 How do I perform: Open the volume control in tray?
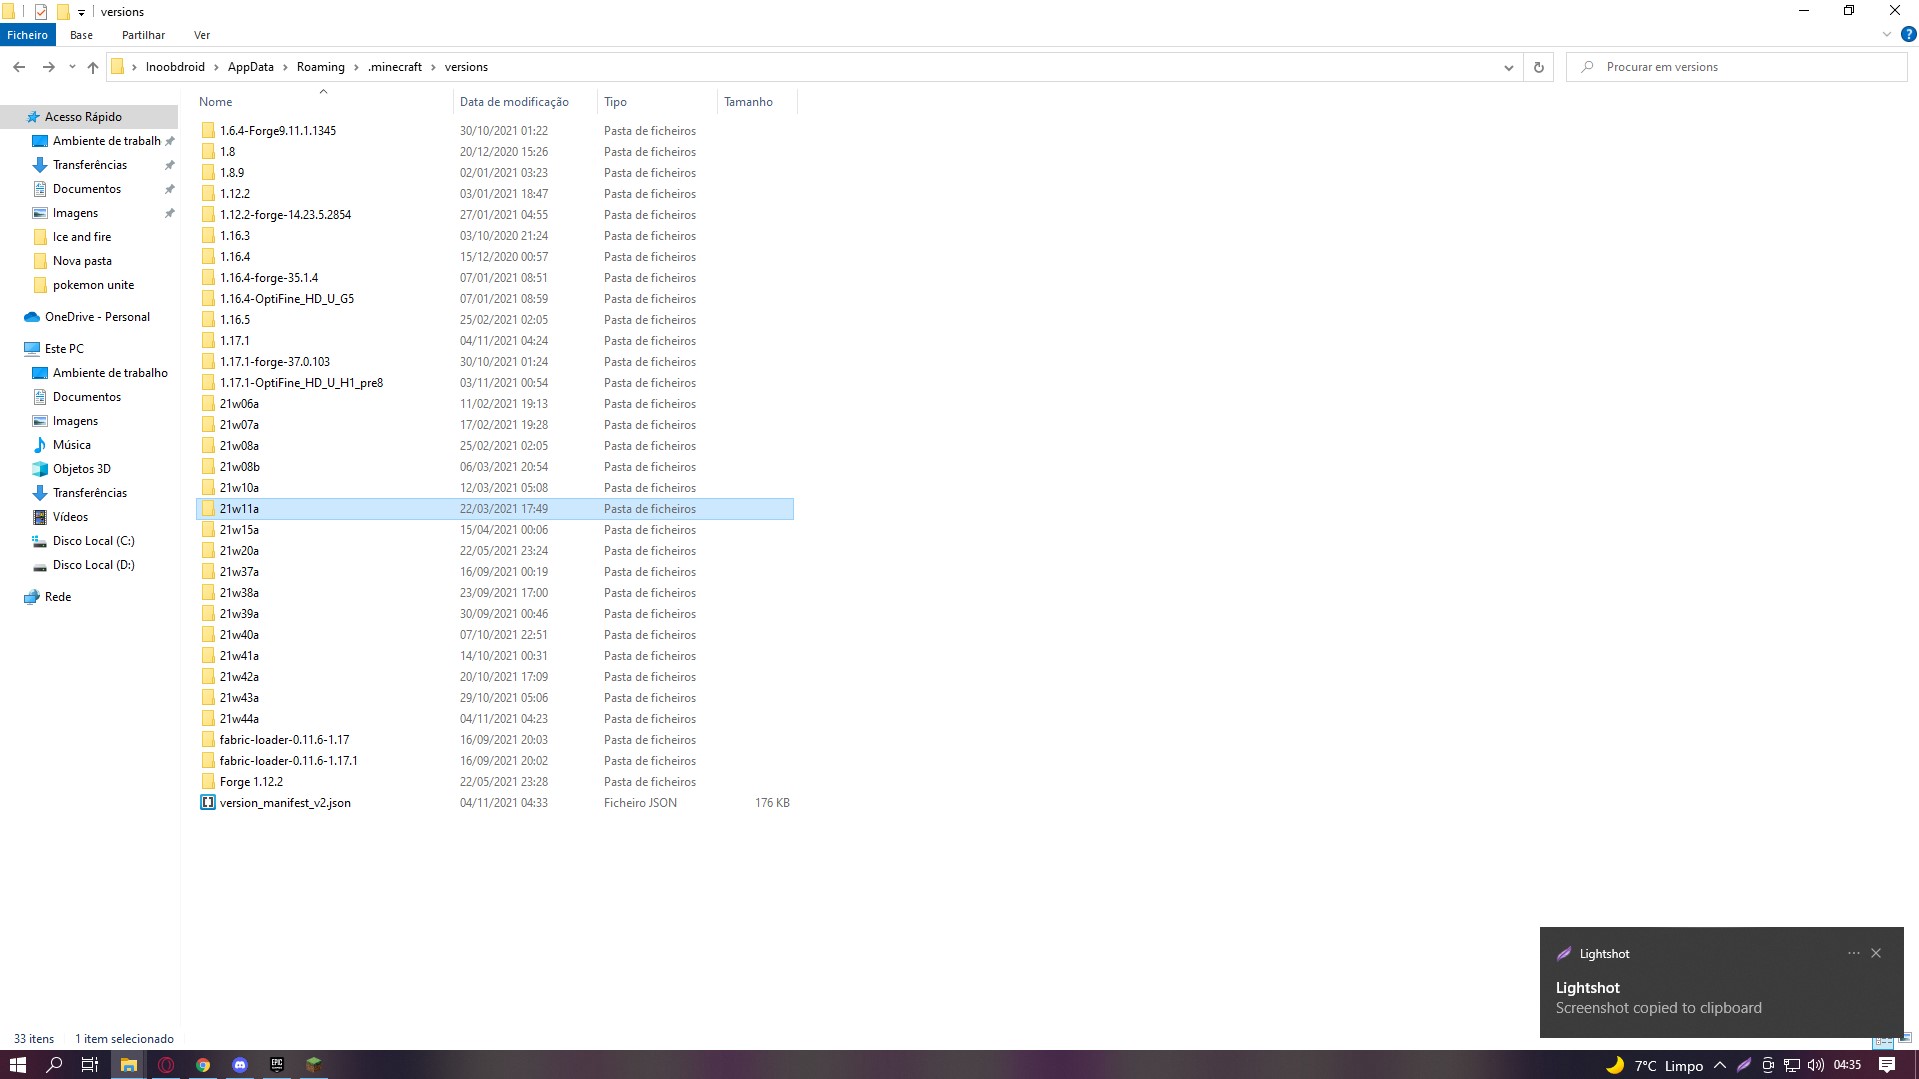(1816, 1065)
